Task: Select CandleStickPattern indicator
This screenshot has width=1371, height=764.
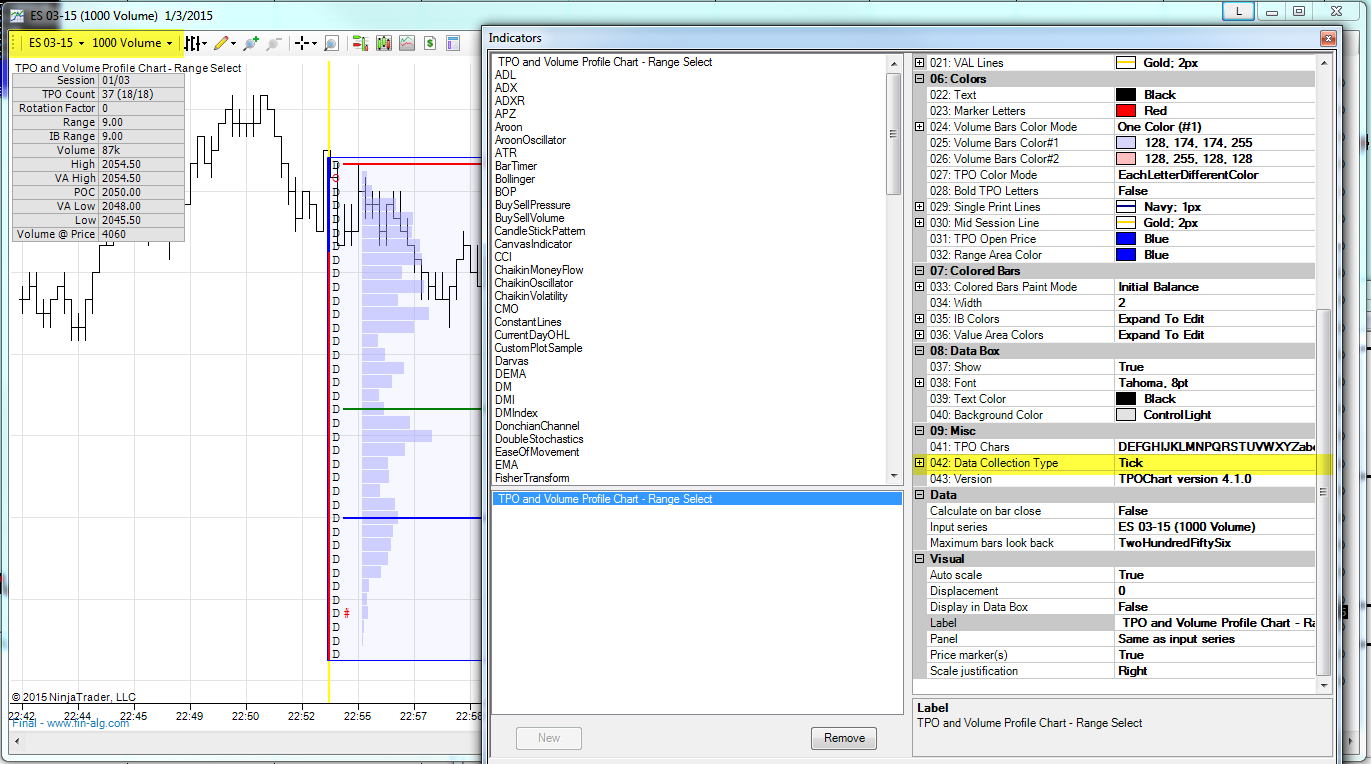Action: pyautogui.click(x=540, y=231)
